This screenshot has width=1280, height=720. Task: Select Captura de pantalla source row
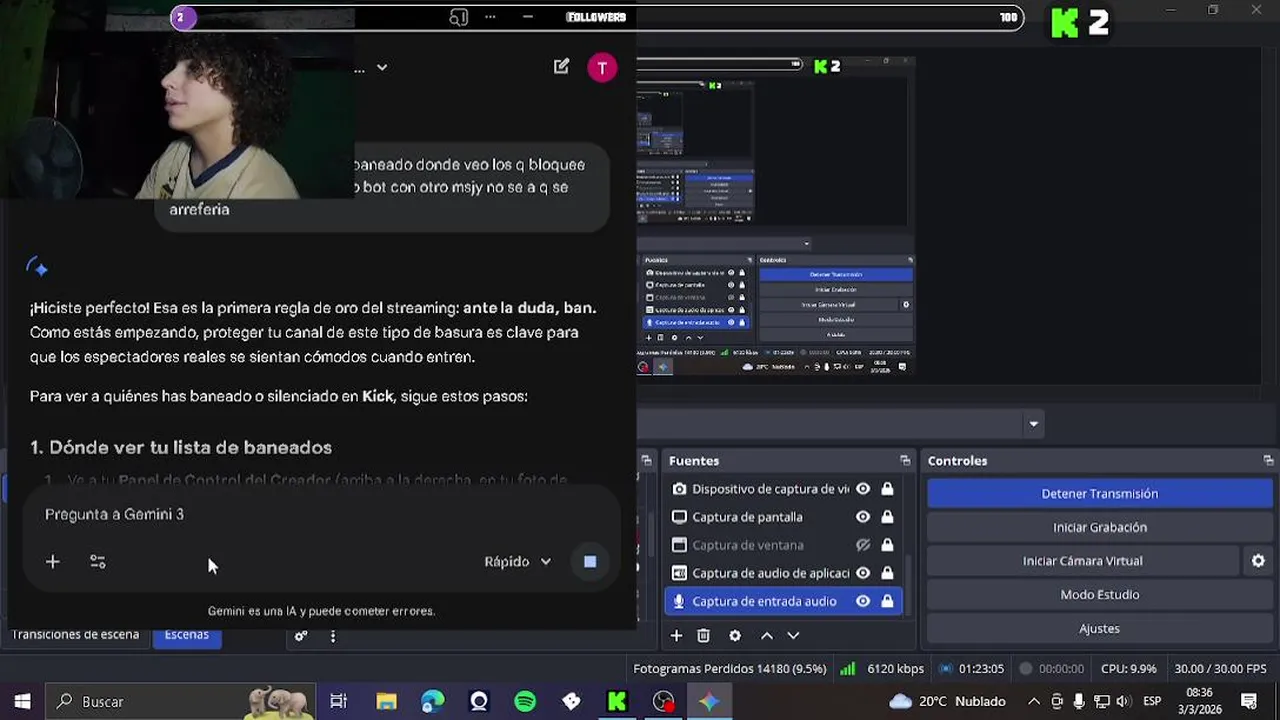click(783, 517)
